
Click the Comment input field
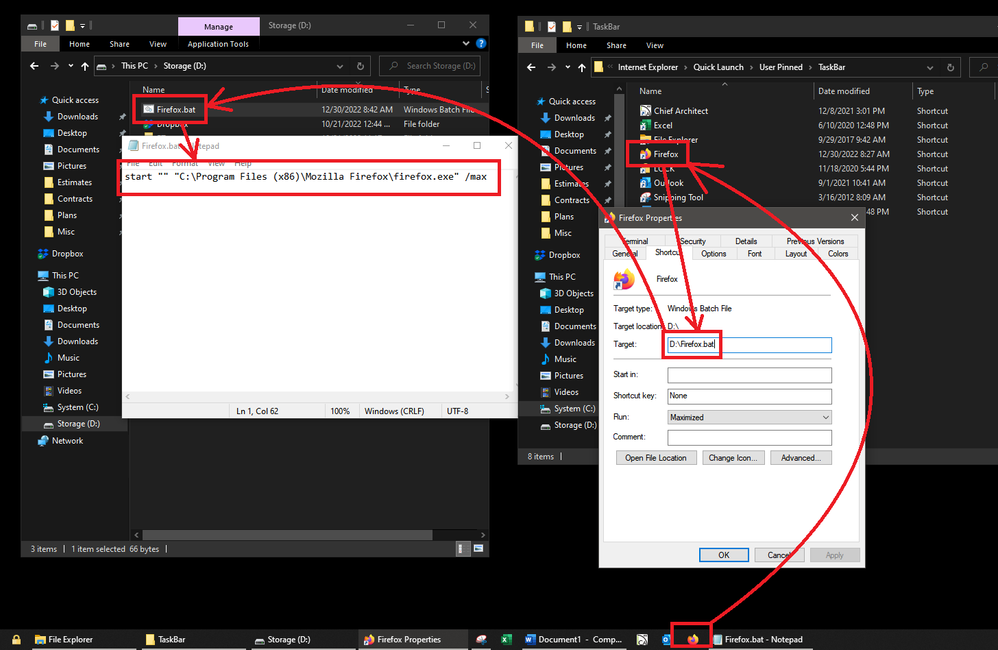[749, 437]
